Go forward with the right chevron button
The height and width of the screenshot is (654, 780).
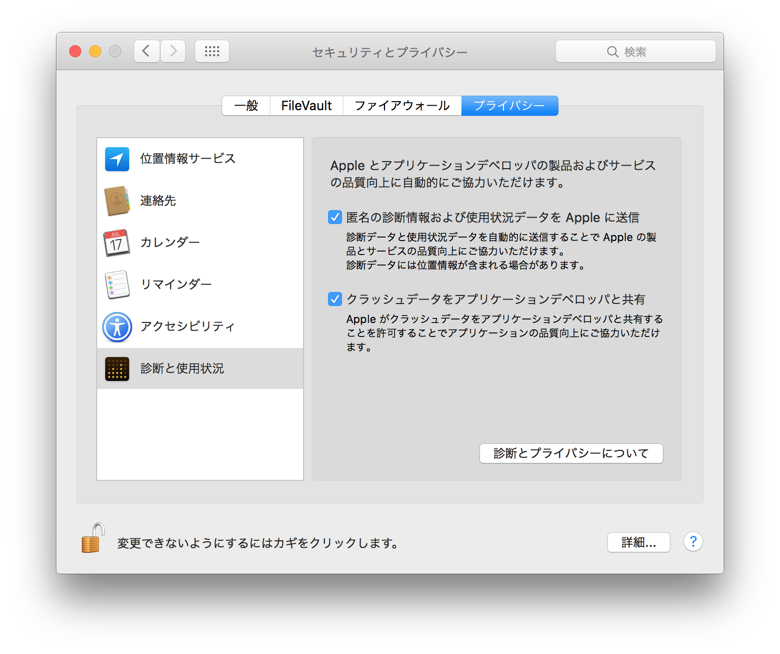pos(173,51)
